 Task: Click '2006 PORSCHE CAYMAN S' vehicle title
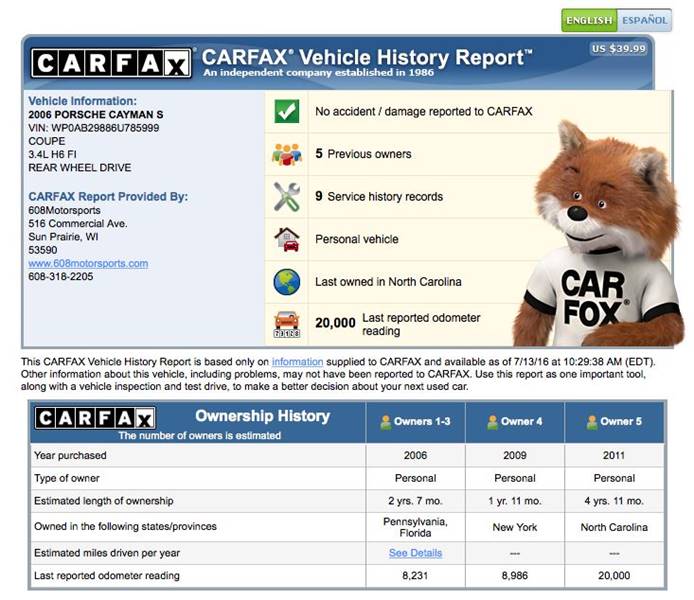tap(96, 115)
